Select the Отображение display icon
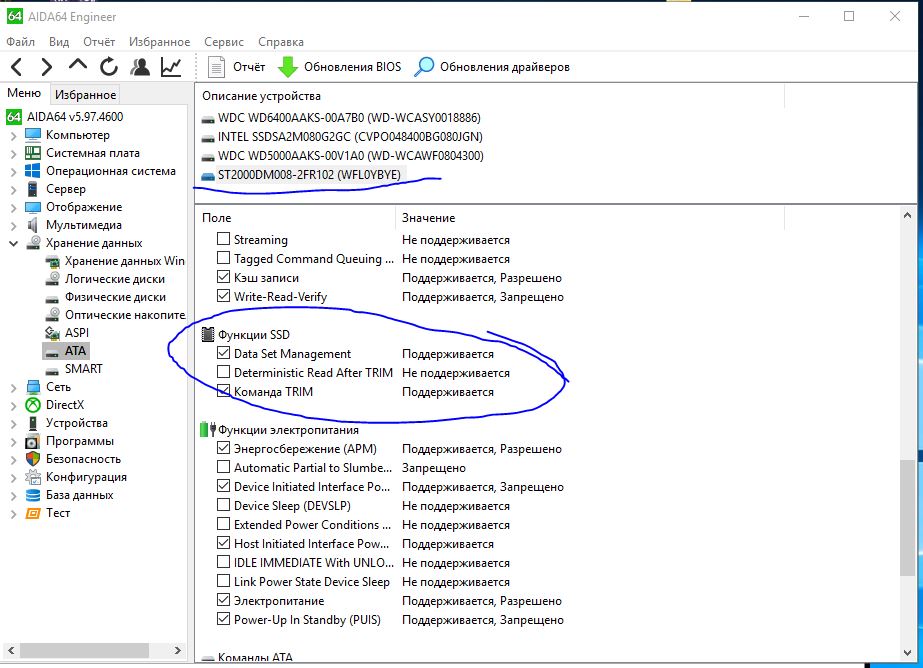923x668 pixels. 33,207
